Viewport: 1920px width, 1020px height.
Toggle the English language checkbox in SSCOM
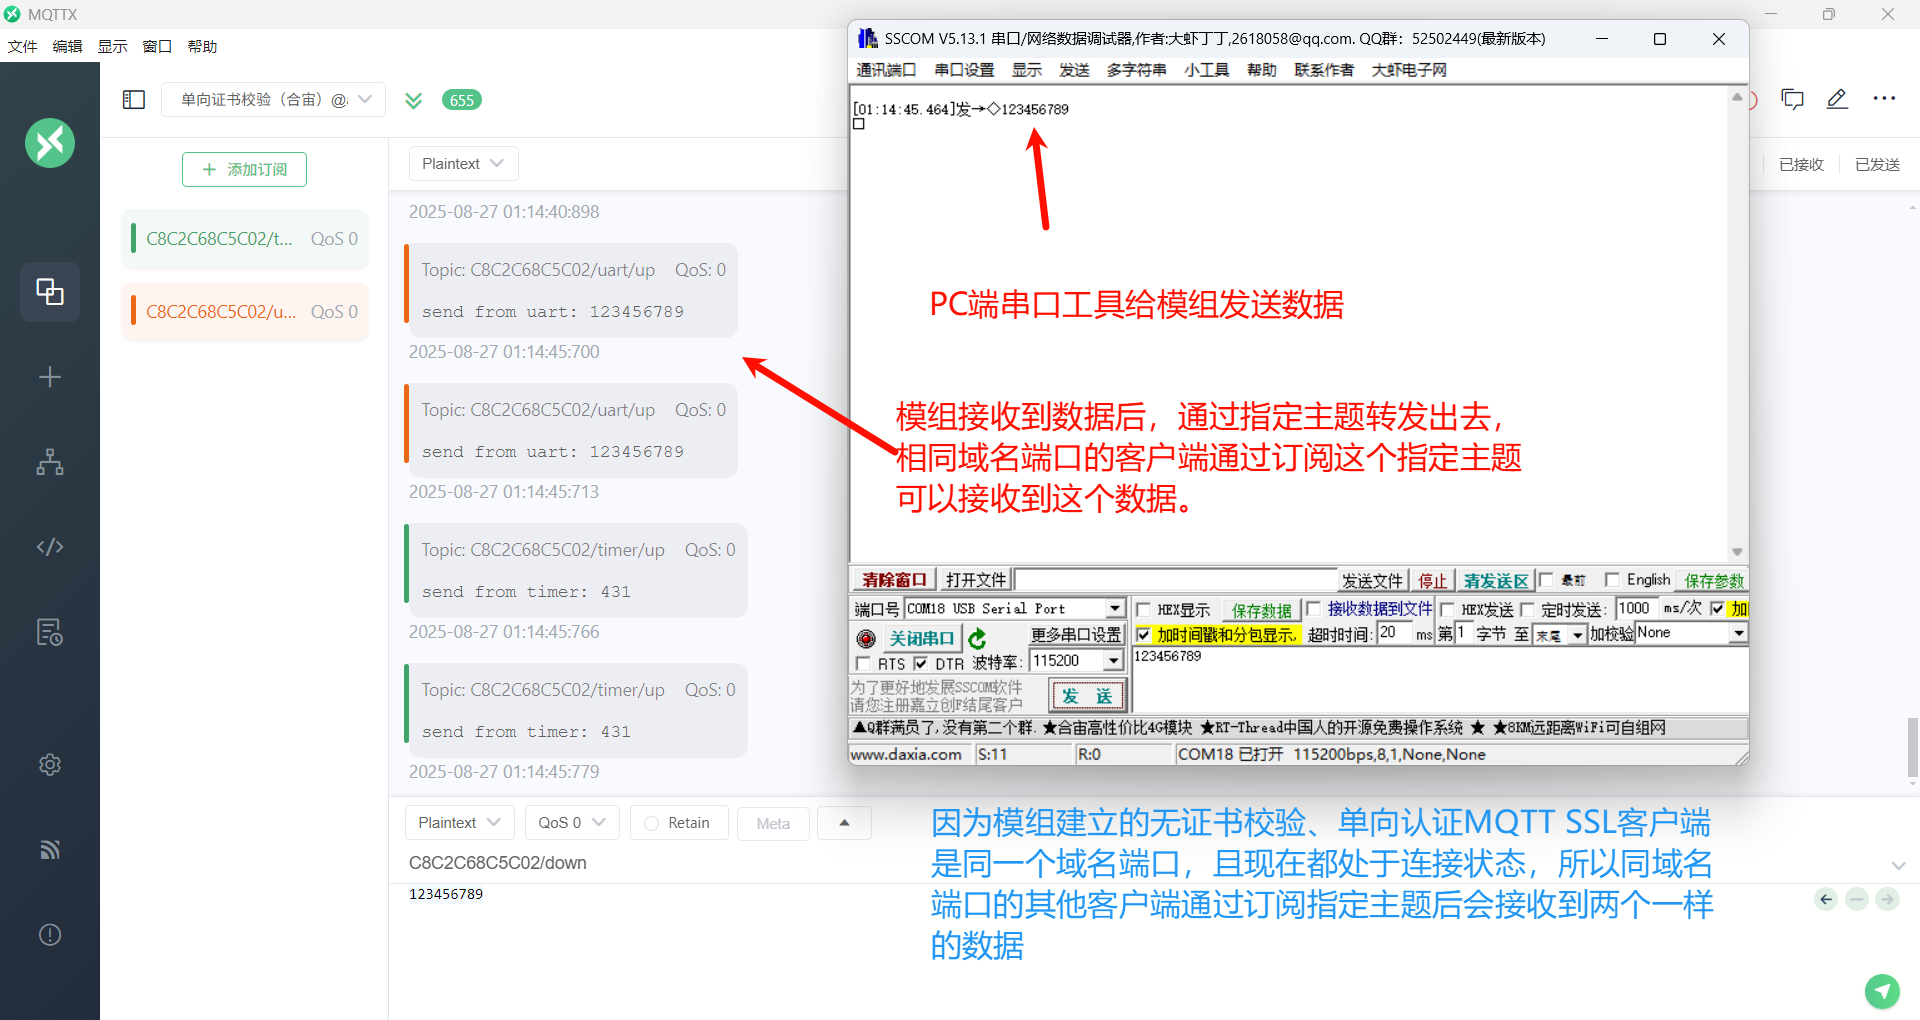click(1611, 580)
